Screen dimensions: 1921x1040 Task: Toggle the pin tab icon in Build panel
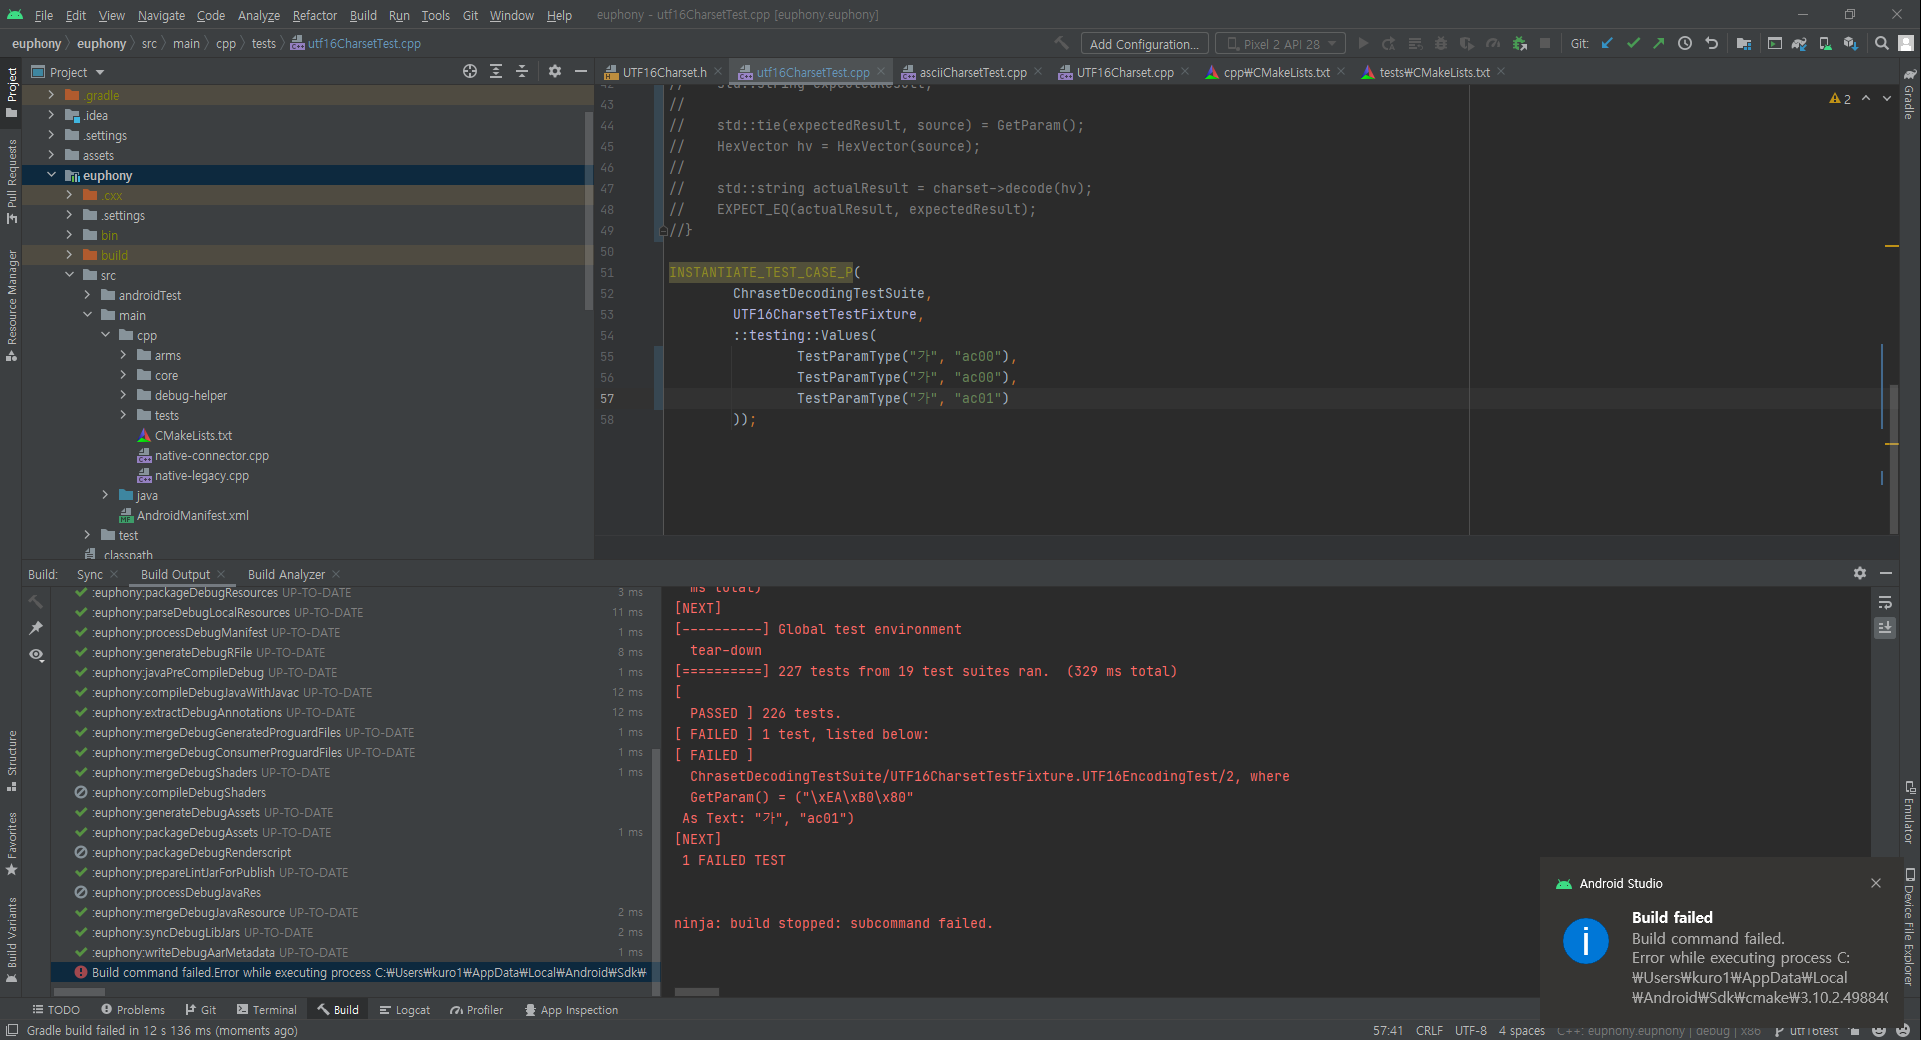click(x=36, y=627)
